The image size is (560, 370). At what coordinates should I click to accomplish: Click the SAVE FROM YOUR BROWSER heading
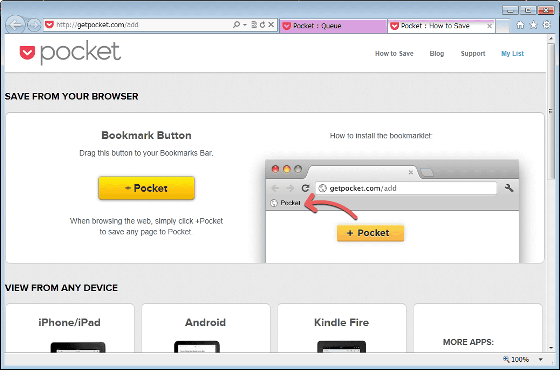(x=71, y=96)
